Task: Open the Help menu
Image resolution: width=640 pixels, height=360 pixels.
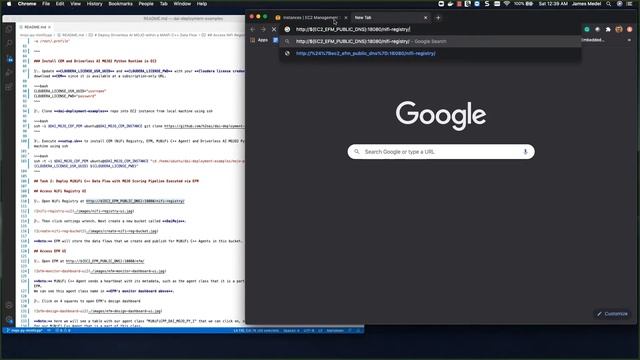Action: pos(202,4)
